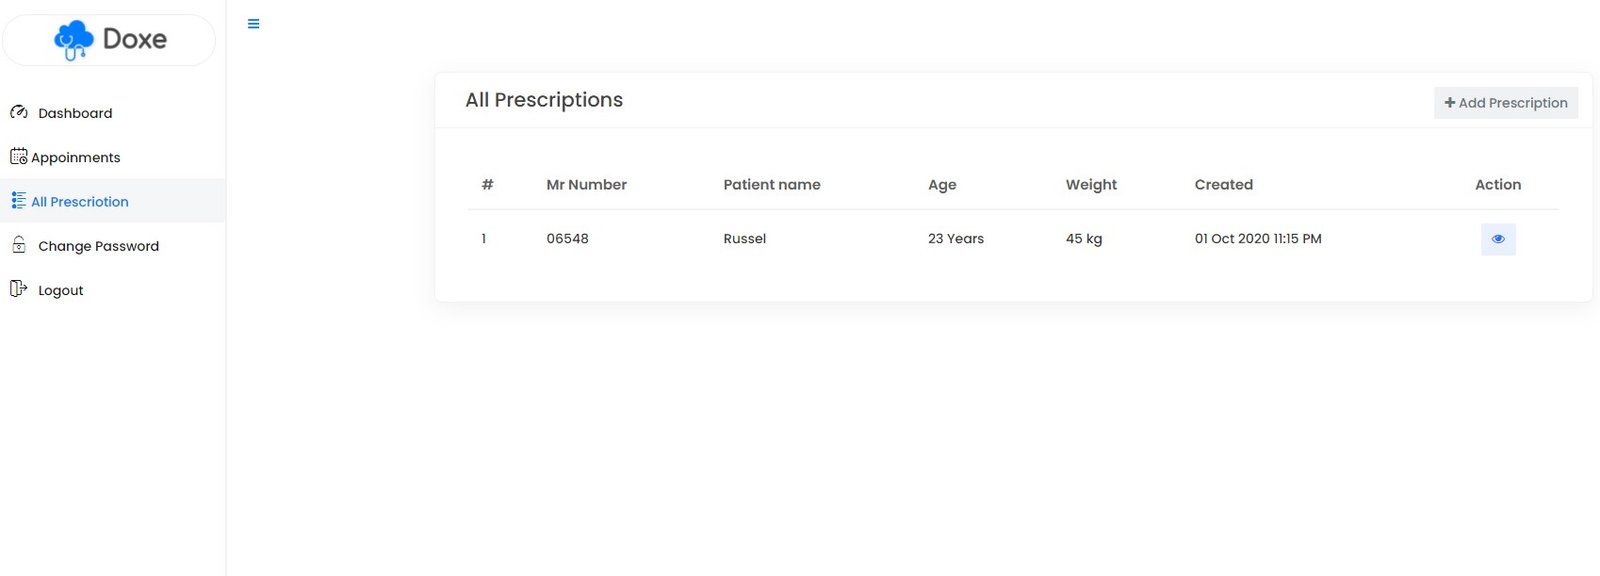Viewport: 1600px width, 576px height.
Task: Click the Patient name column header
Action: point(771,185)
